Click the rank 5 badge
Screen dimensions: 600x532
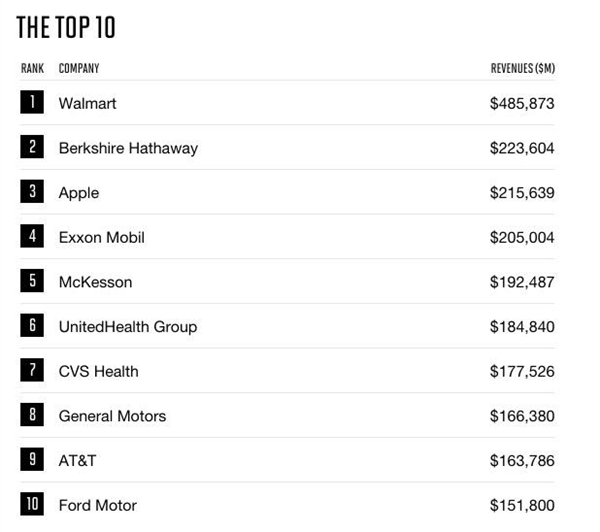pyautogui.click(x=32, y=282)
